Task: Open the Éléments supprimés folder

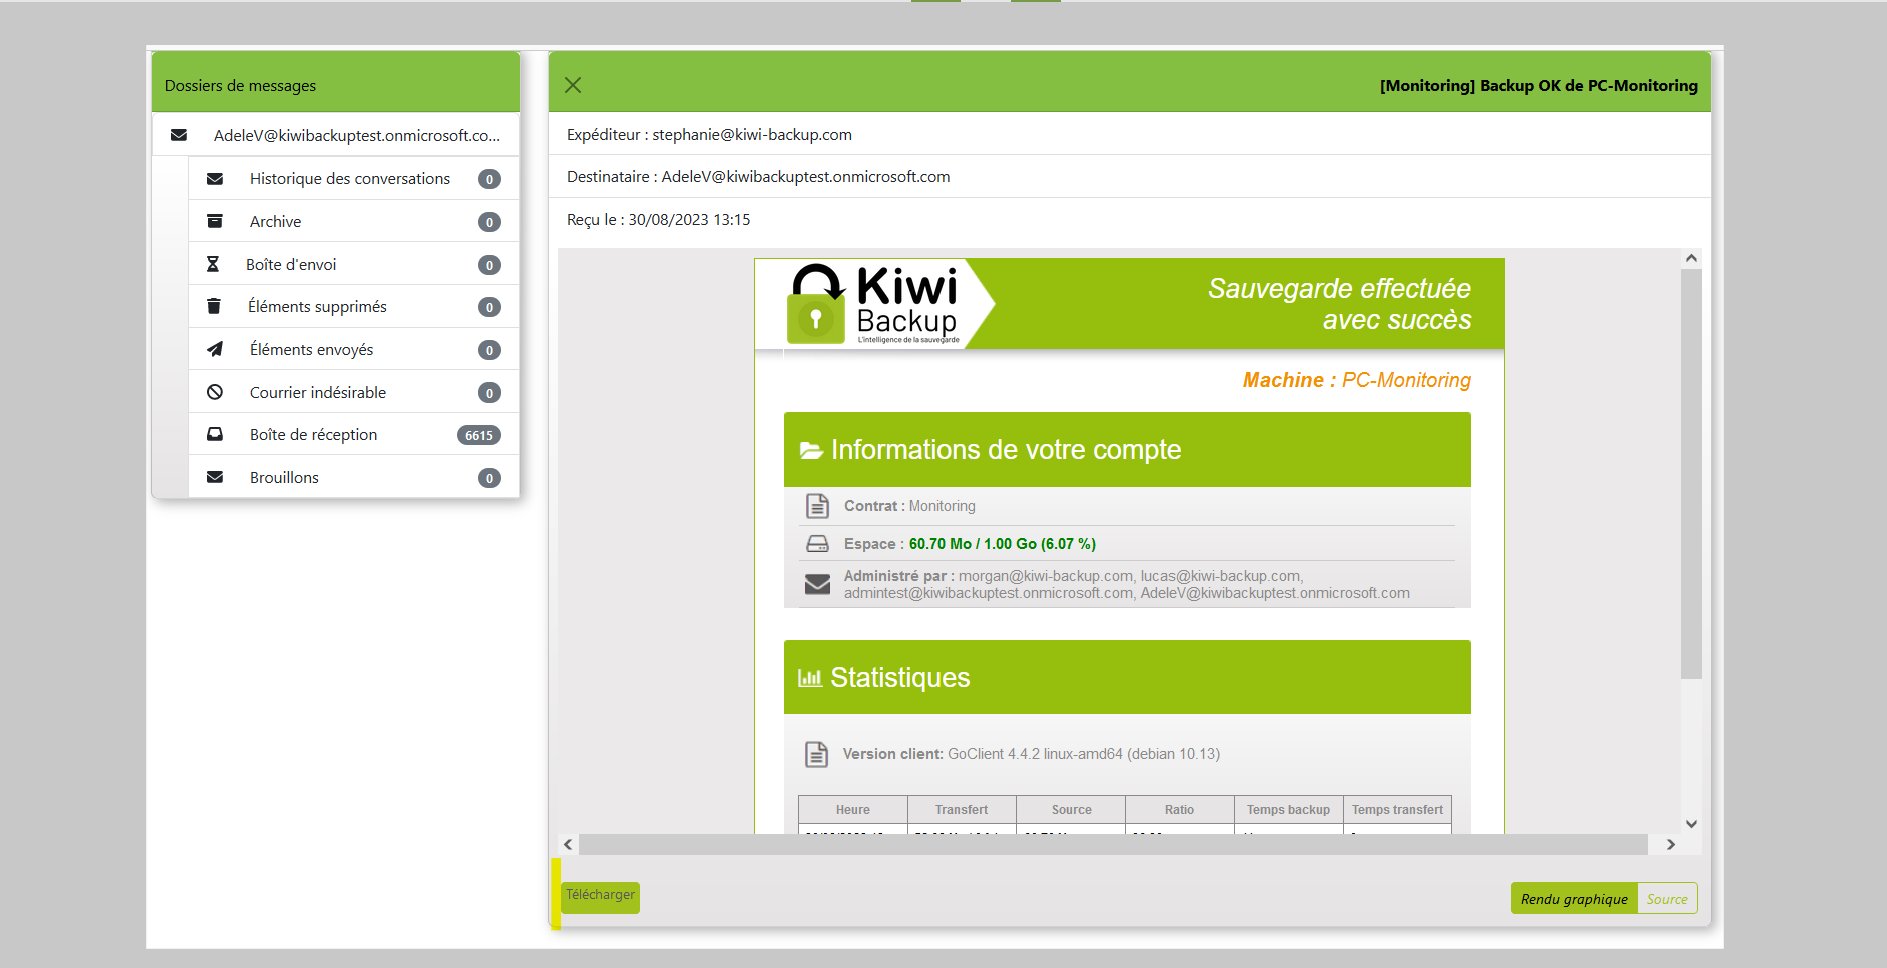Action: pyautogui.click(x=354, y=306)
